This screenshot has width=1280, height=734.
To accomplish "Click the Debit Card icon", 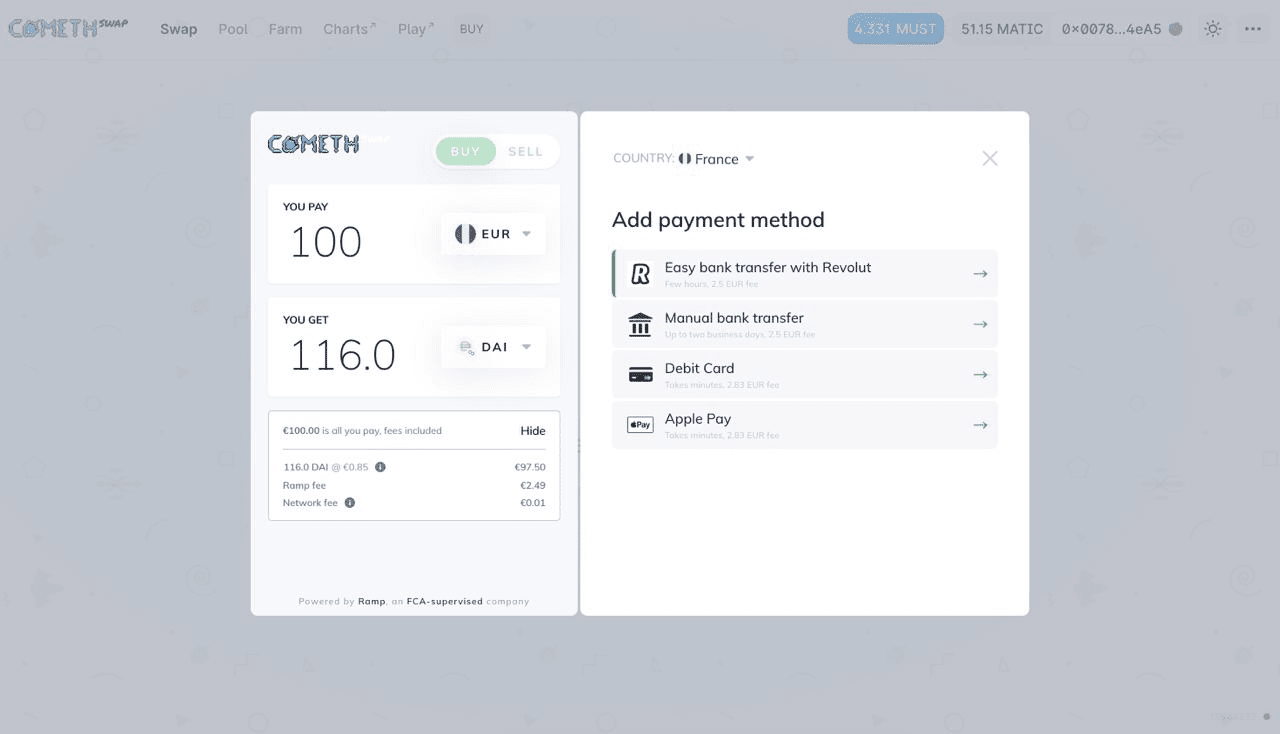I will point(640,375).
